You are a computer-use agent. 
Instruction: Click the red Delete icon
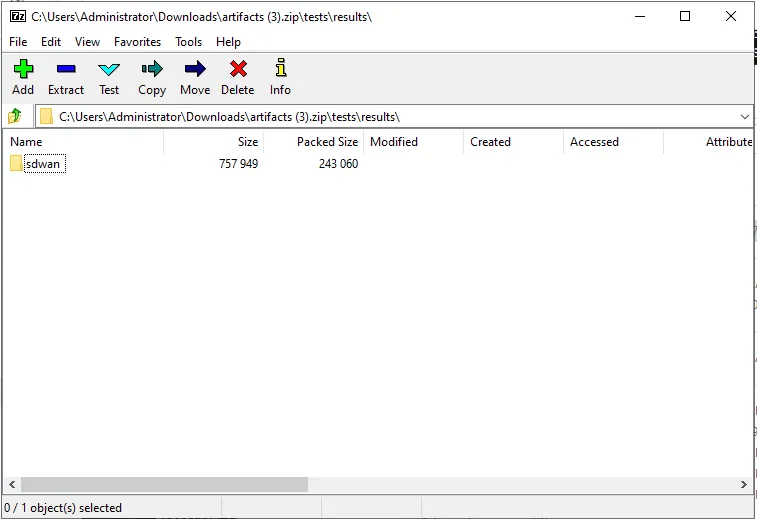[237, 70]
